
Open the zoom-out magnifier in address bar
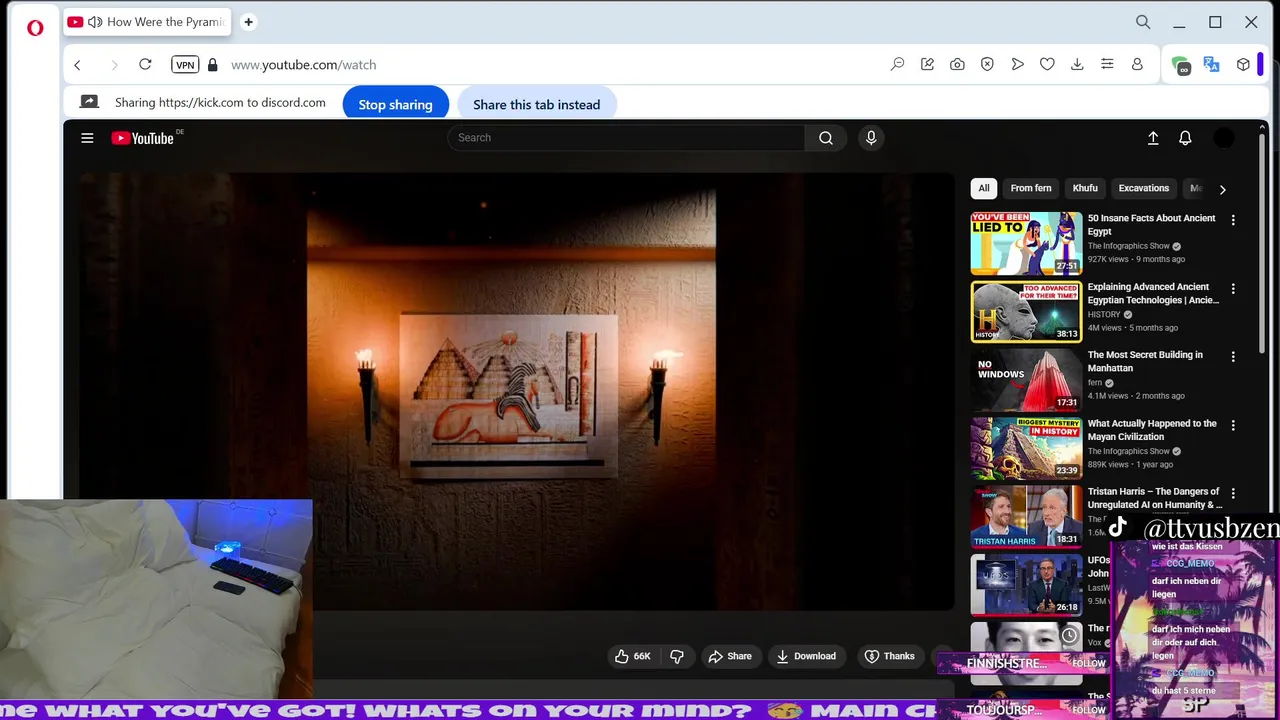coord(897,65)
